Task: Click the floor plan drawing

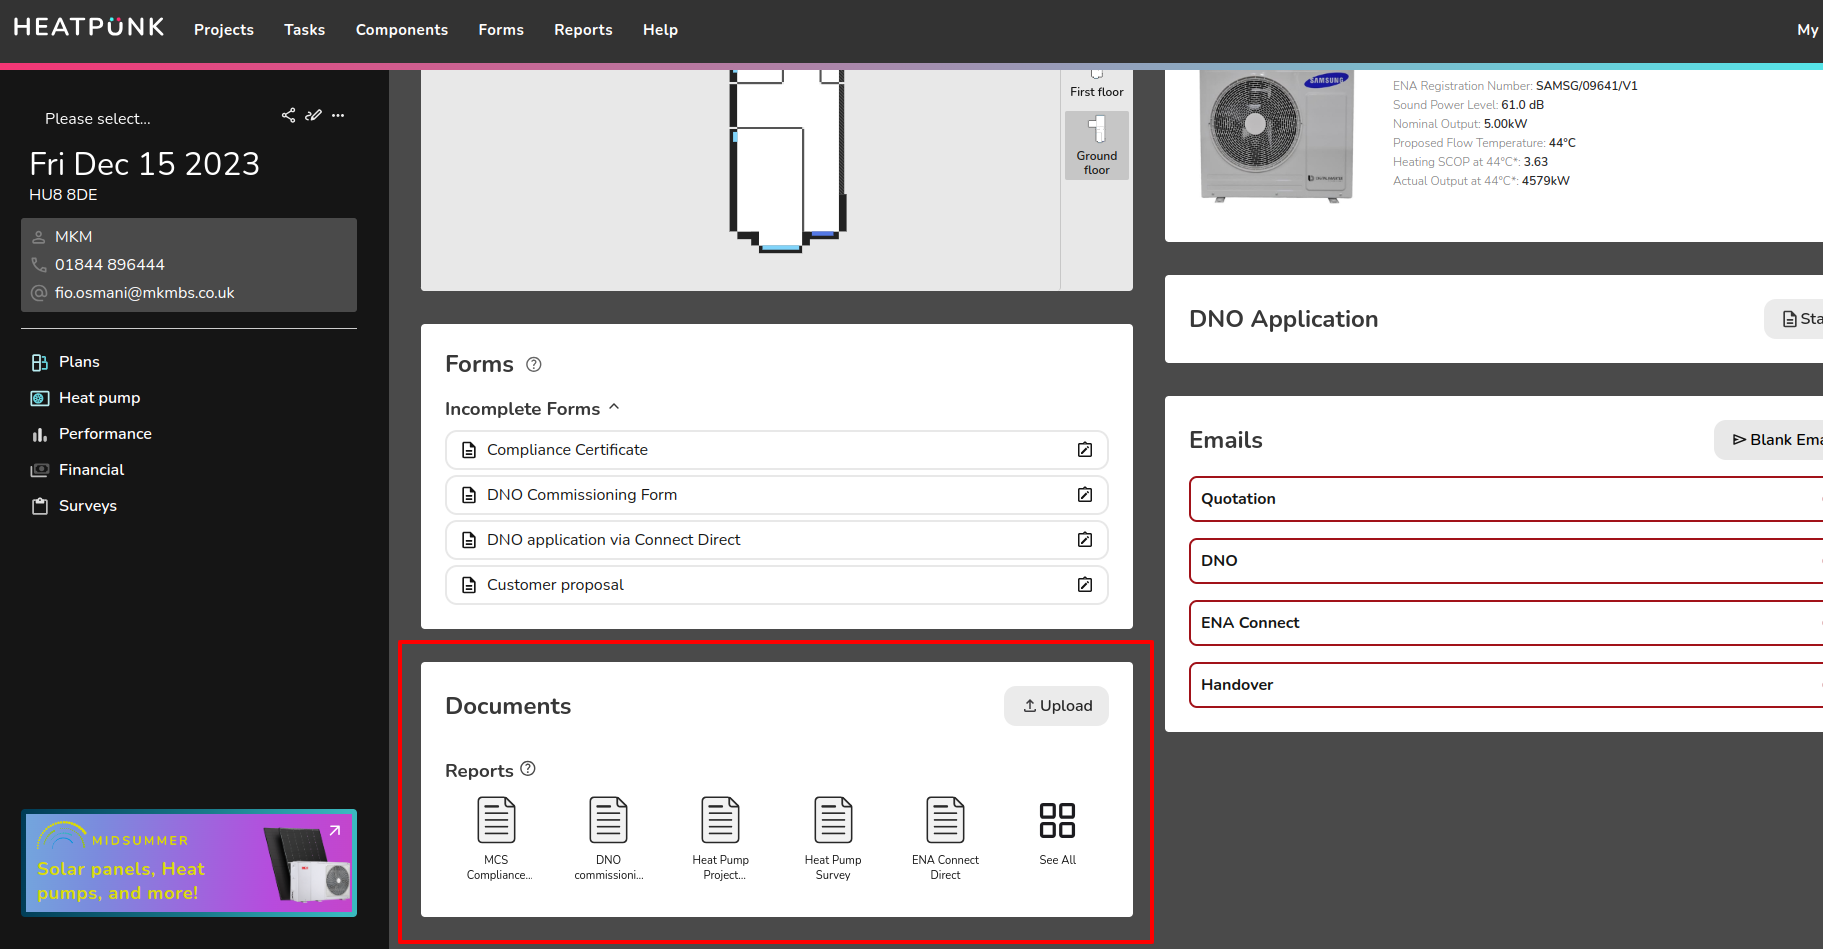Action: click(x=788, y=162)
